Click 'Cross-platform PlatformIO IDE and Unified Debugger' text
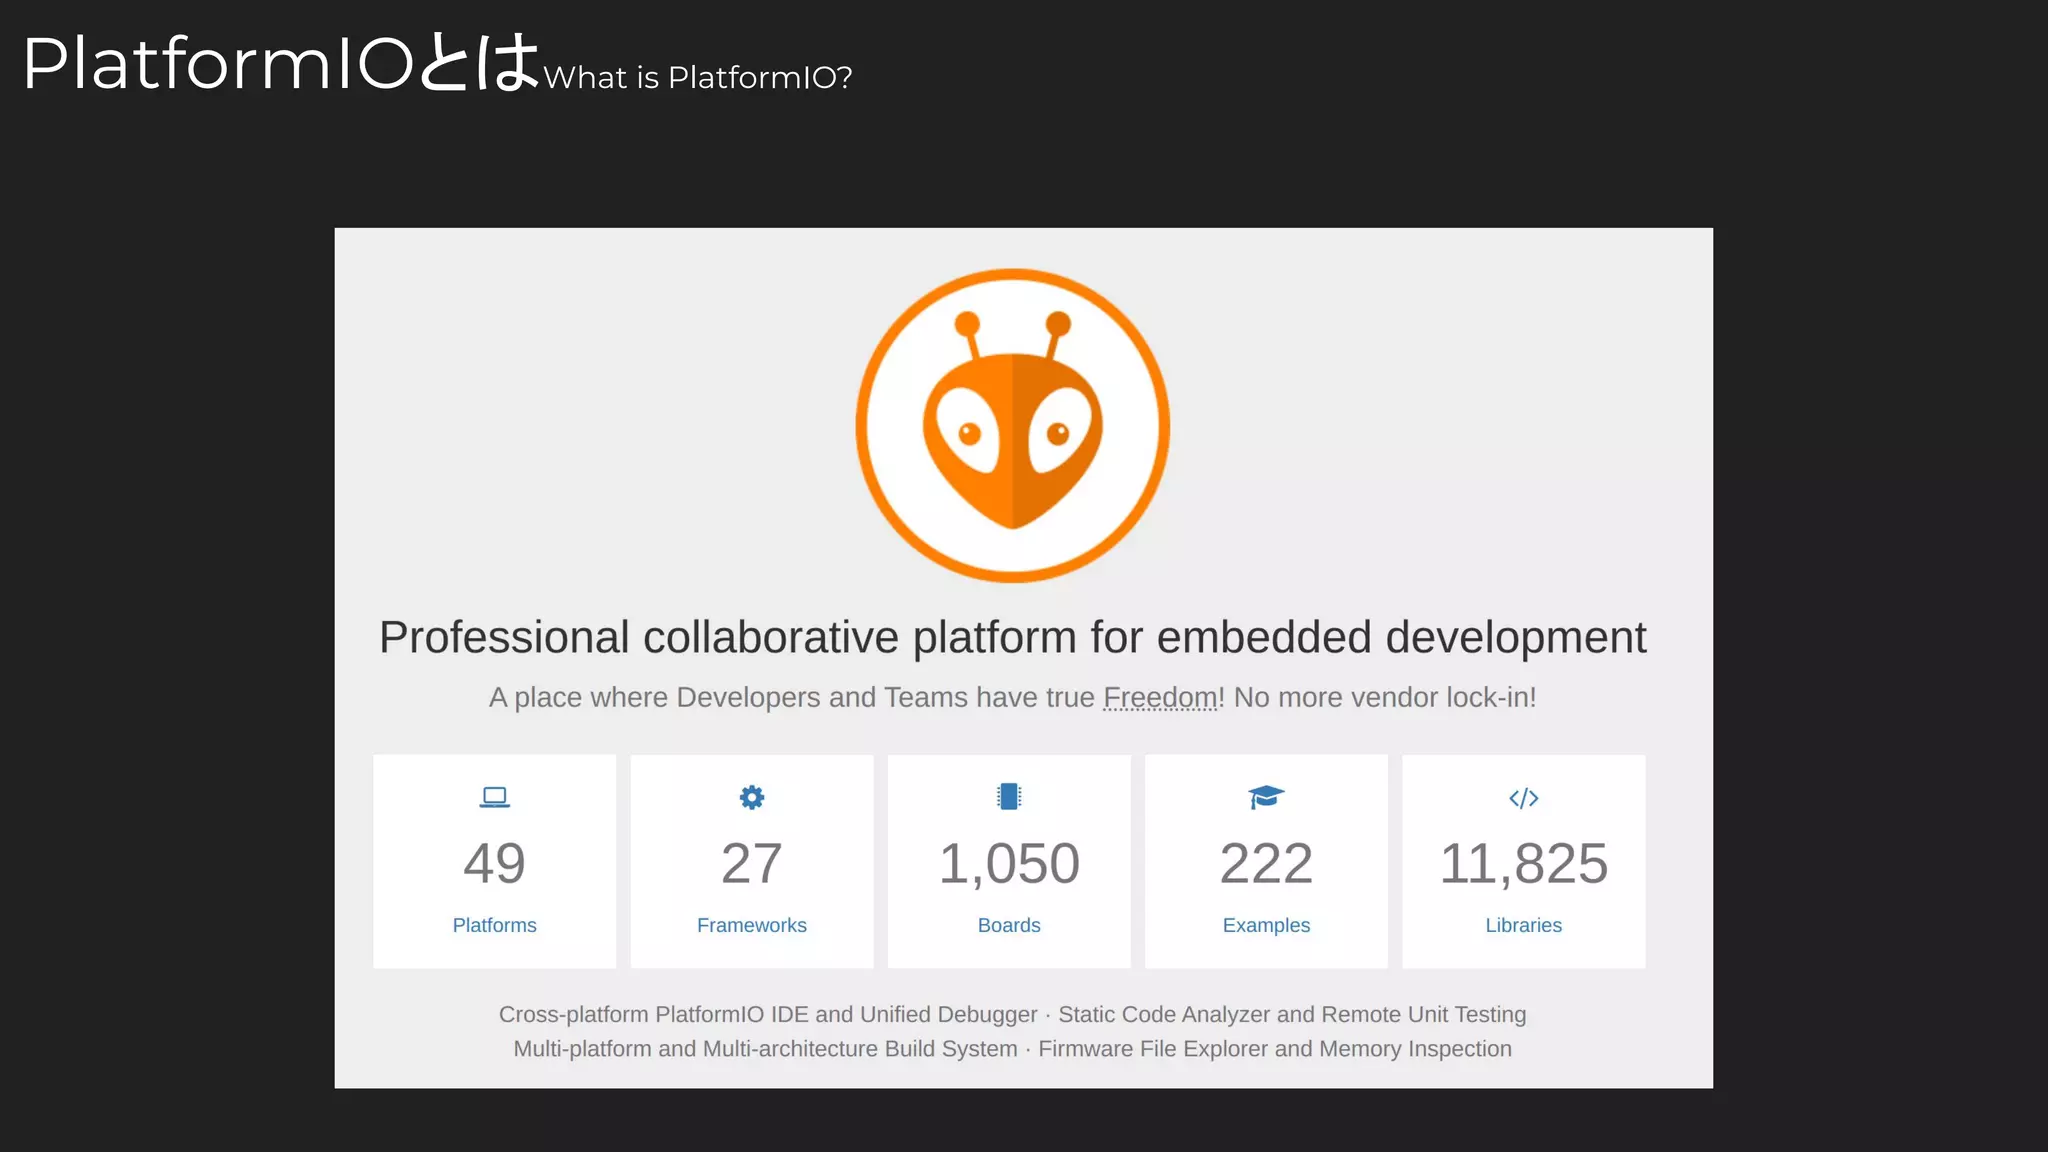The width and height of the screenshot is (2048, 1152). [x=768, y=1014]
